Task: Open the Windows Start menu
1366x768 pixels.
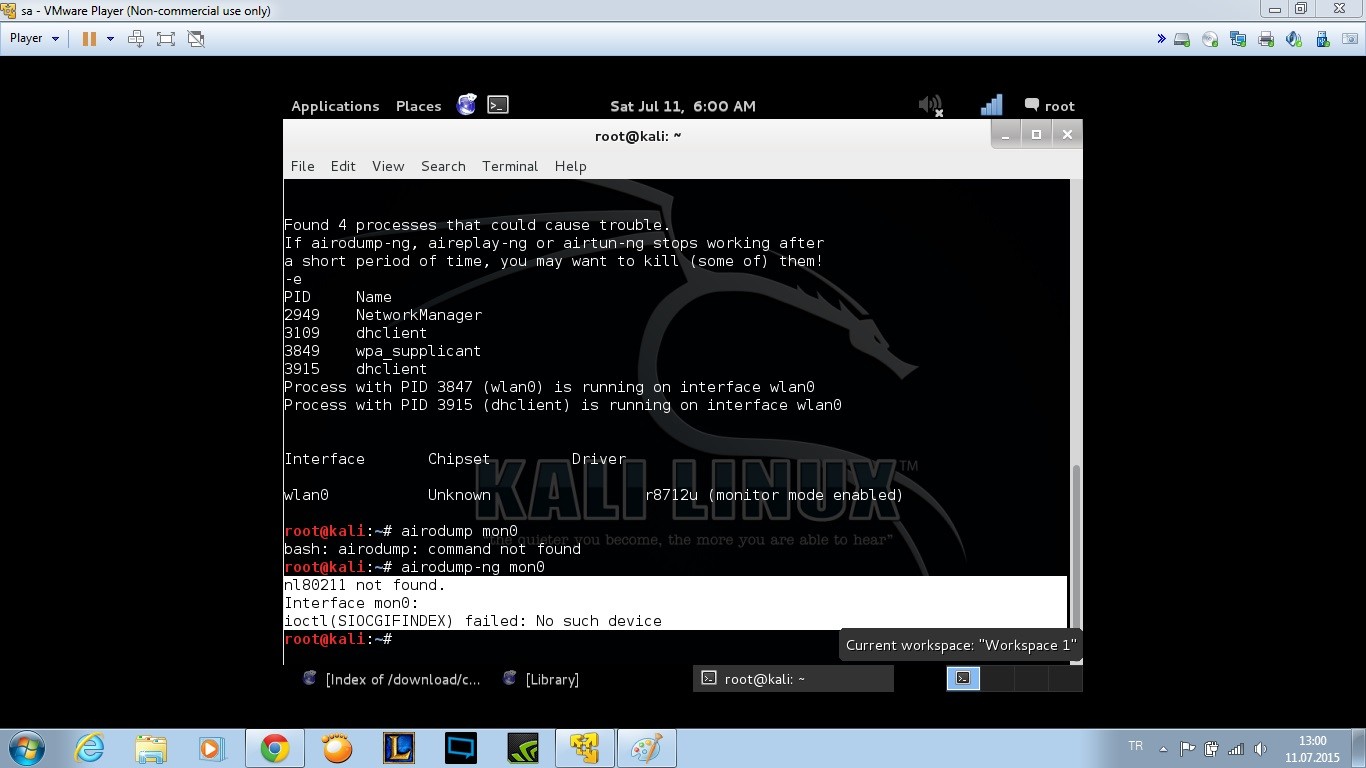Action: coord(26,748)
